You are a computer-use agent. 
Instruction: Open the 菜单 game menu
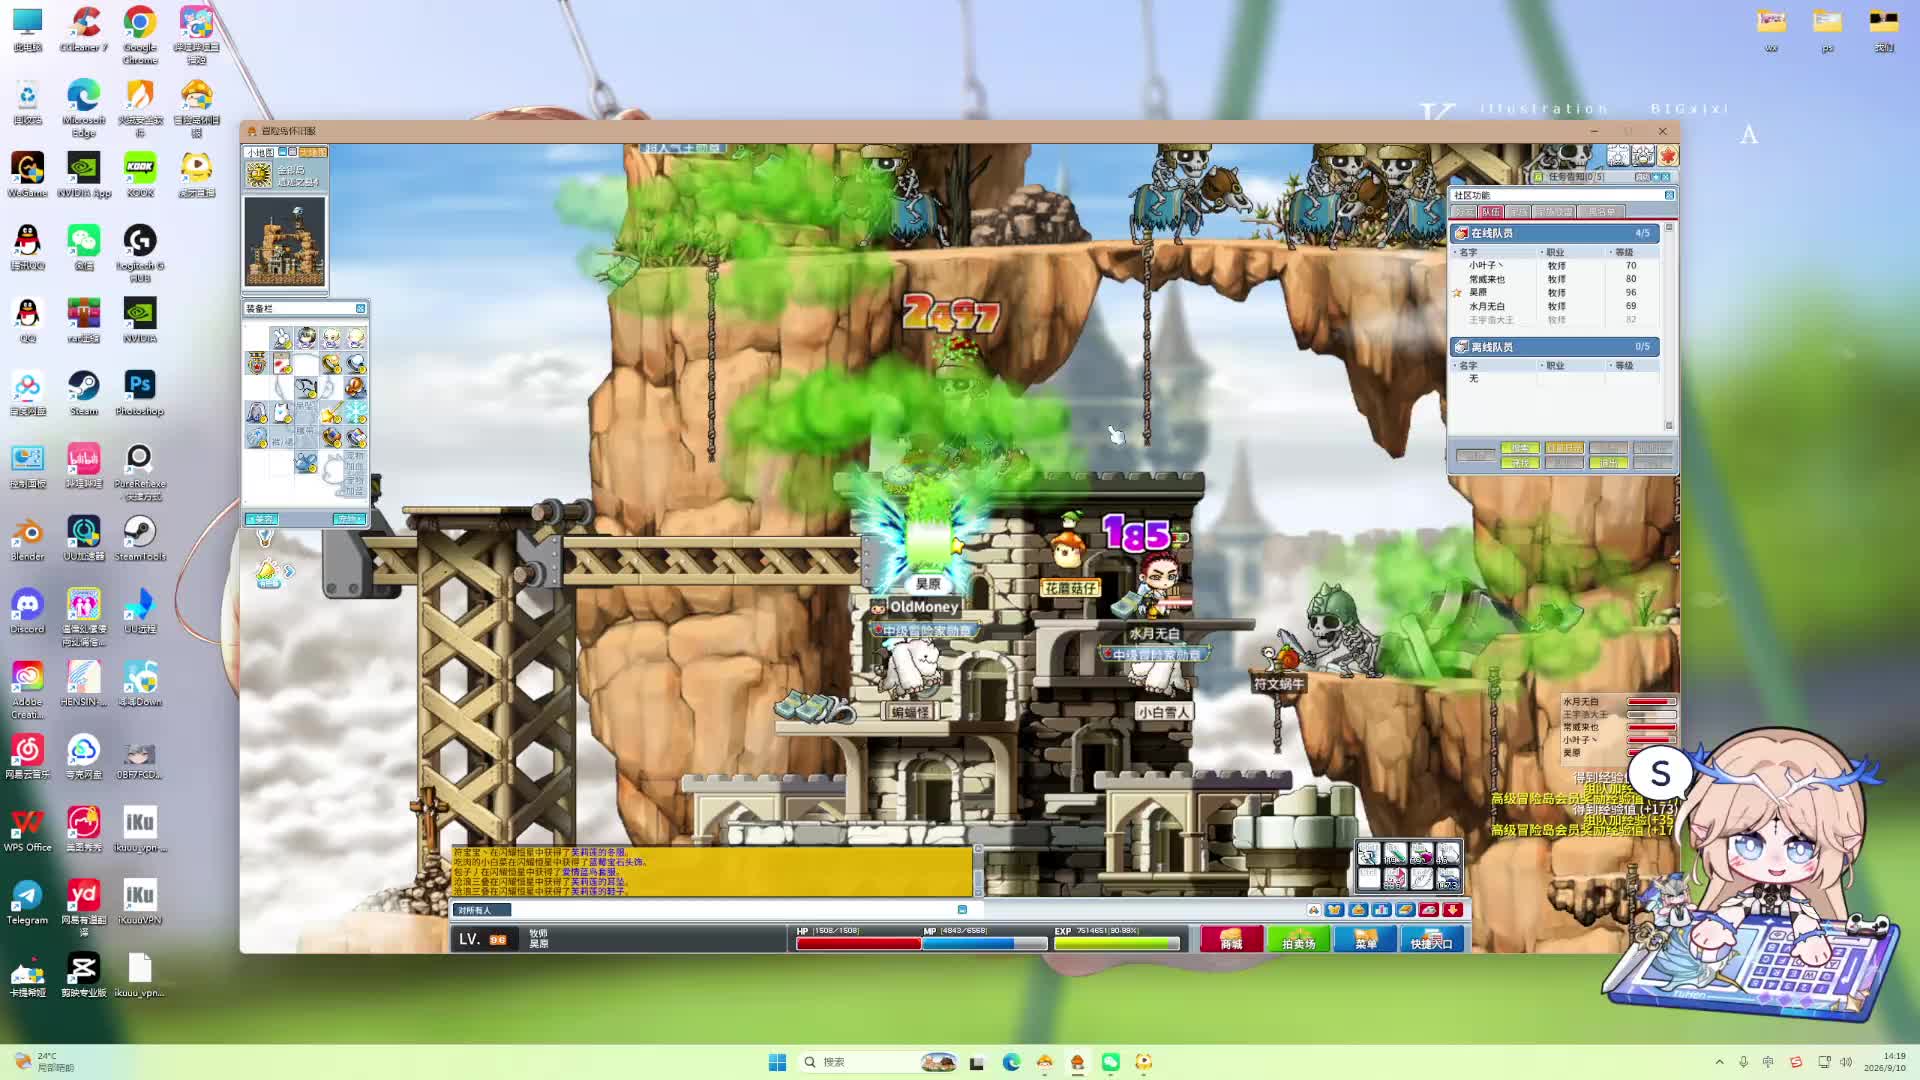point(1365,939)
